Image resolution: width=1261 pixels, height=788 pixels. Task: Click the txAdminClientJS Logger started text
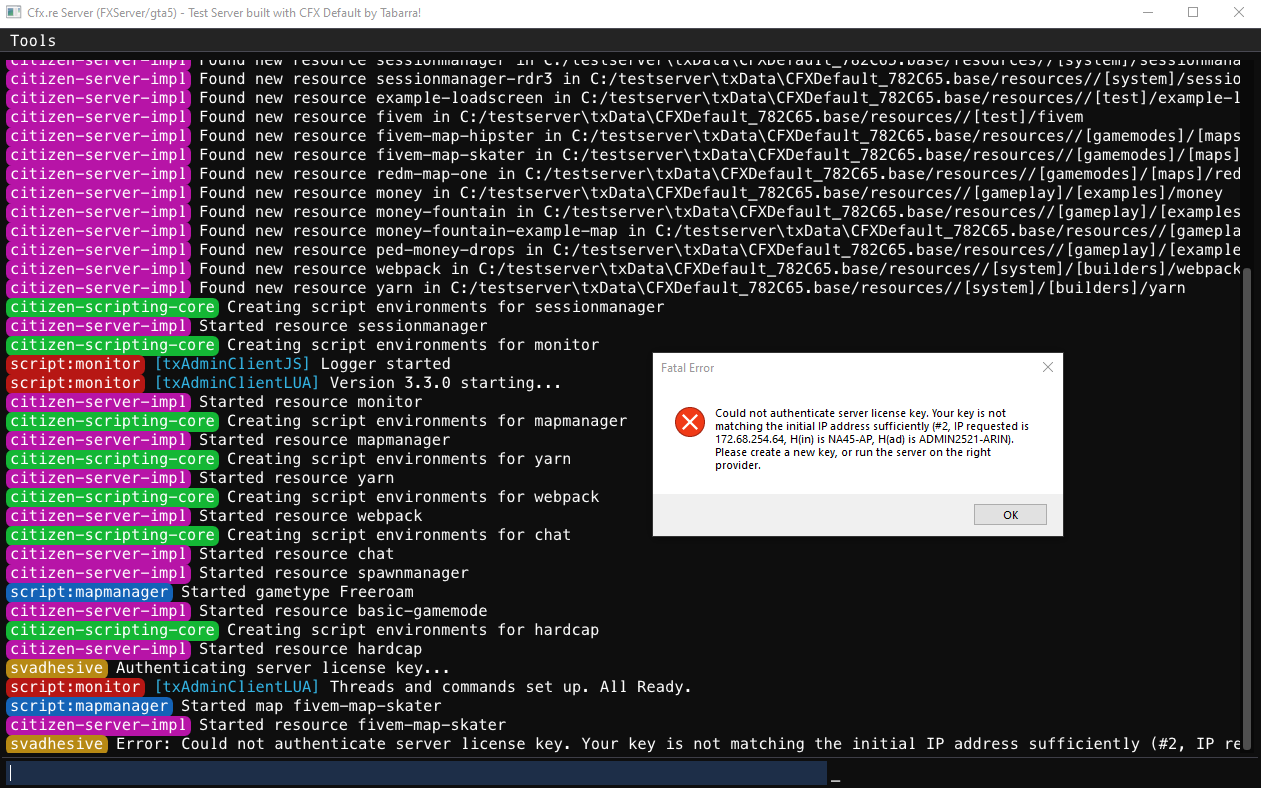tap(302, 364)
